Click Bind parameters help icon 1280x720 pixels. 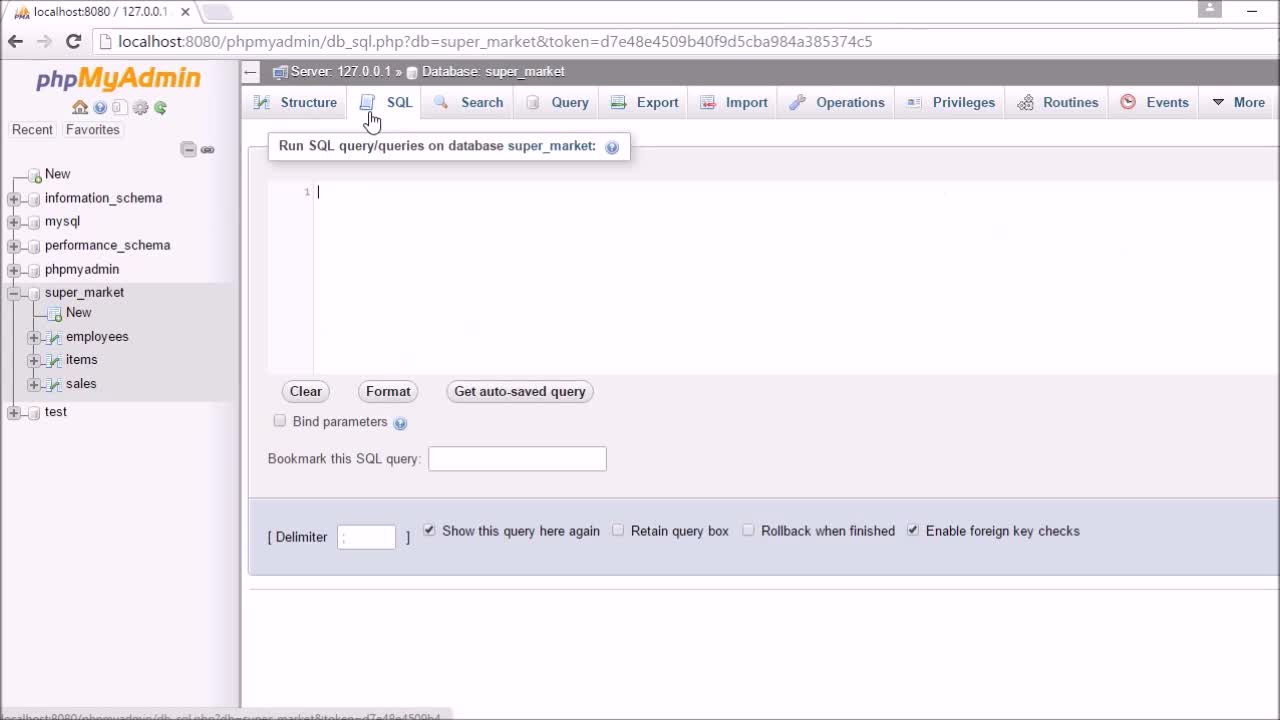pos(400,423)
